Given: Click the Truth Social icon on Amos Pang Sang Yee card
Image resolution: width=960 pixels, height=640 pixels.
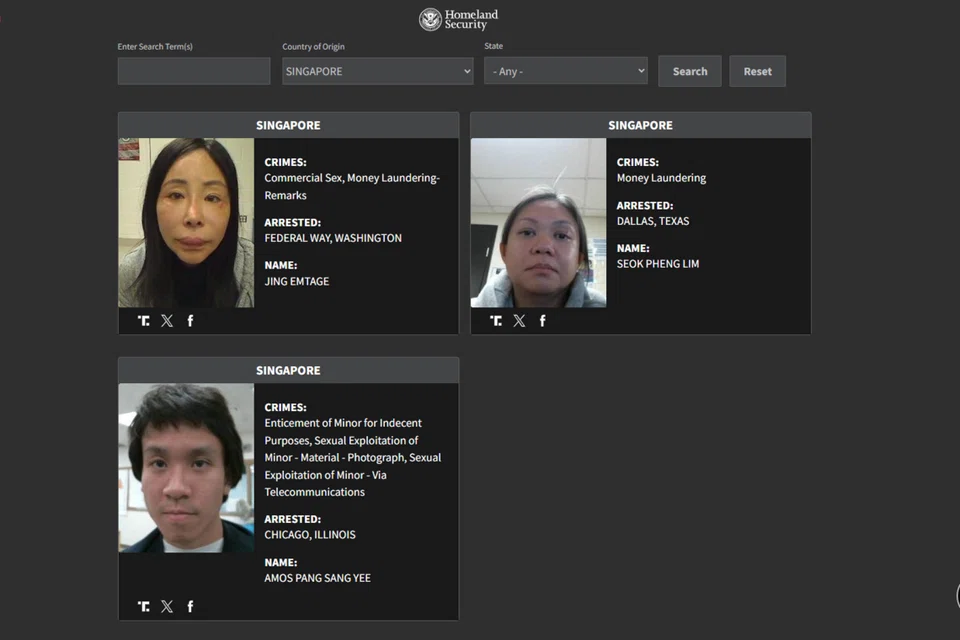Looking at the screenshot, I should tap(143, 606).
